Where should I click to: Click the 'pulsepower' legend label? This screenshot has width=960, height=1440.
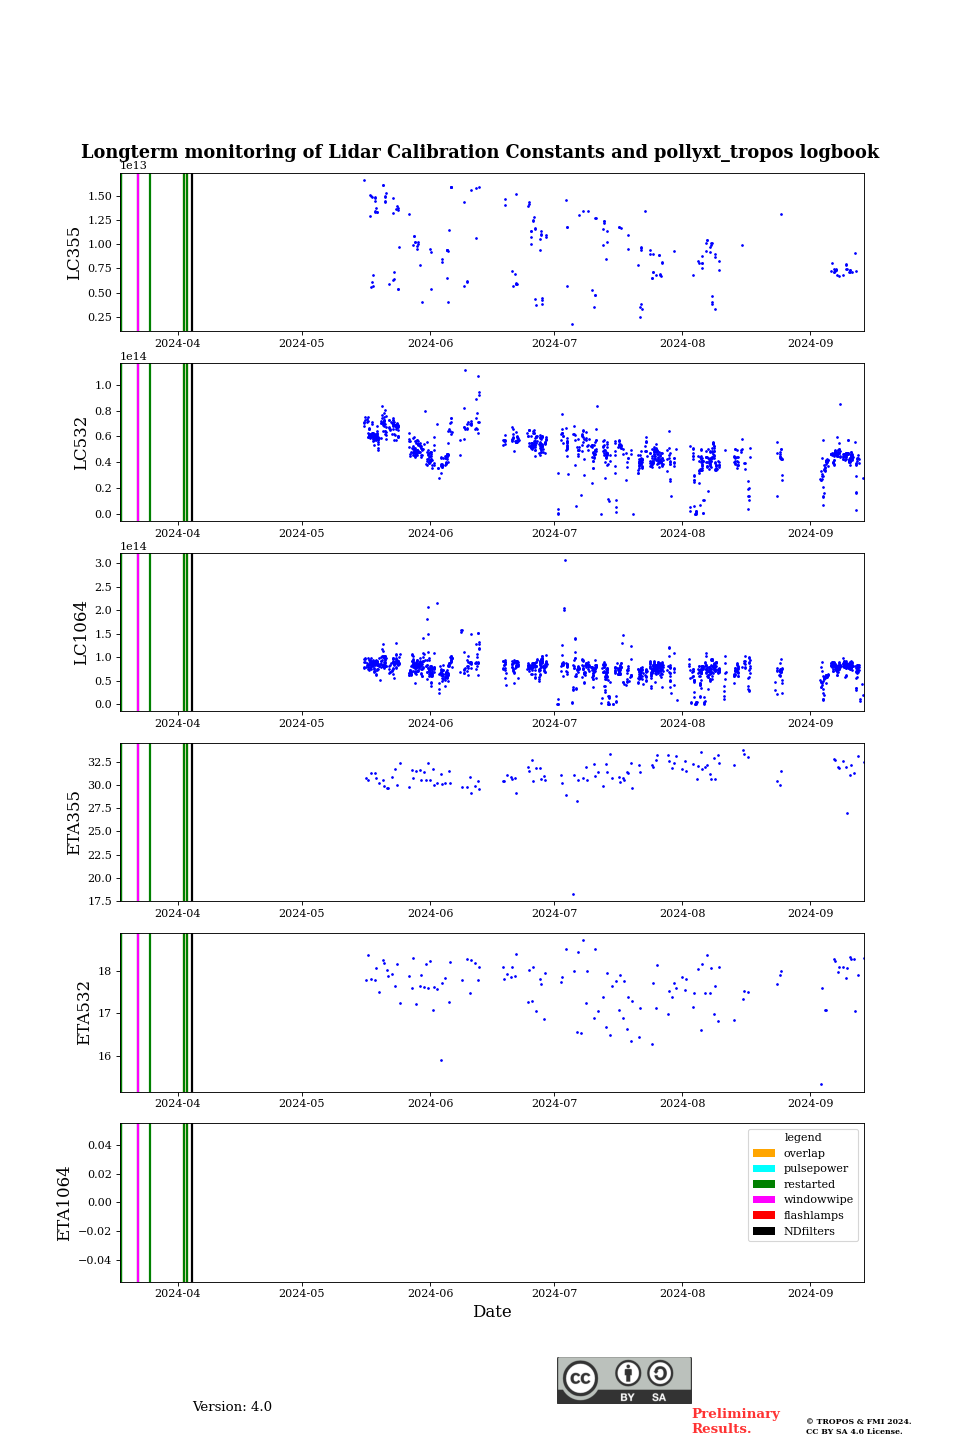pyautogui.click(x=816, y=1168)
